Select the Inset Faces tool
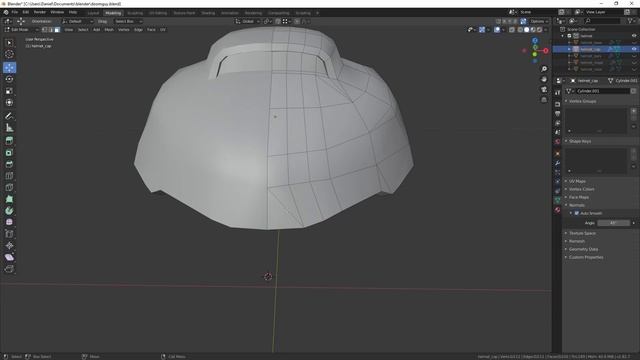Viewport: 640px width, 360px height. pos(9,152)
